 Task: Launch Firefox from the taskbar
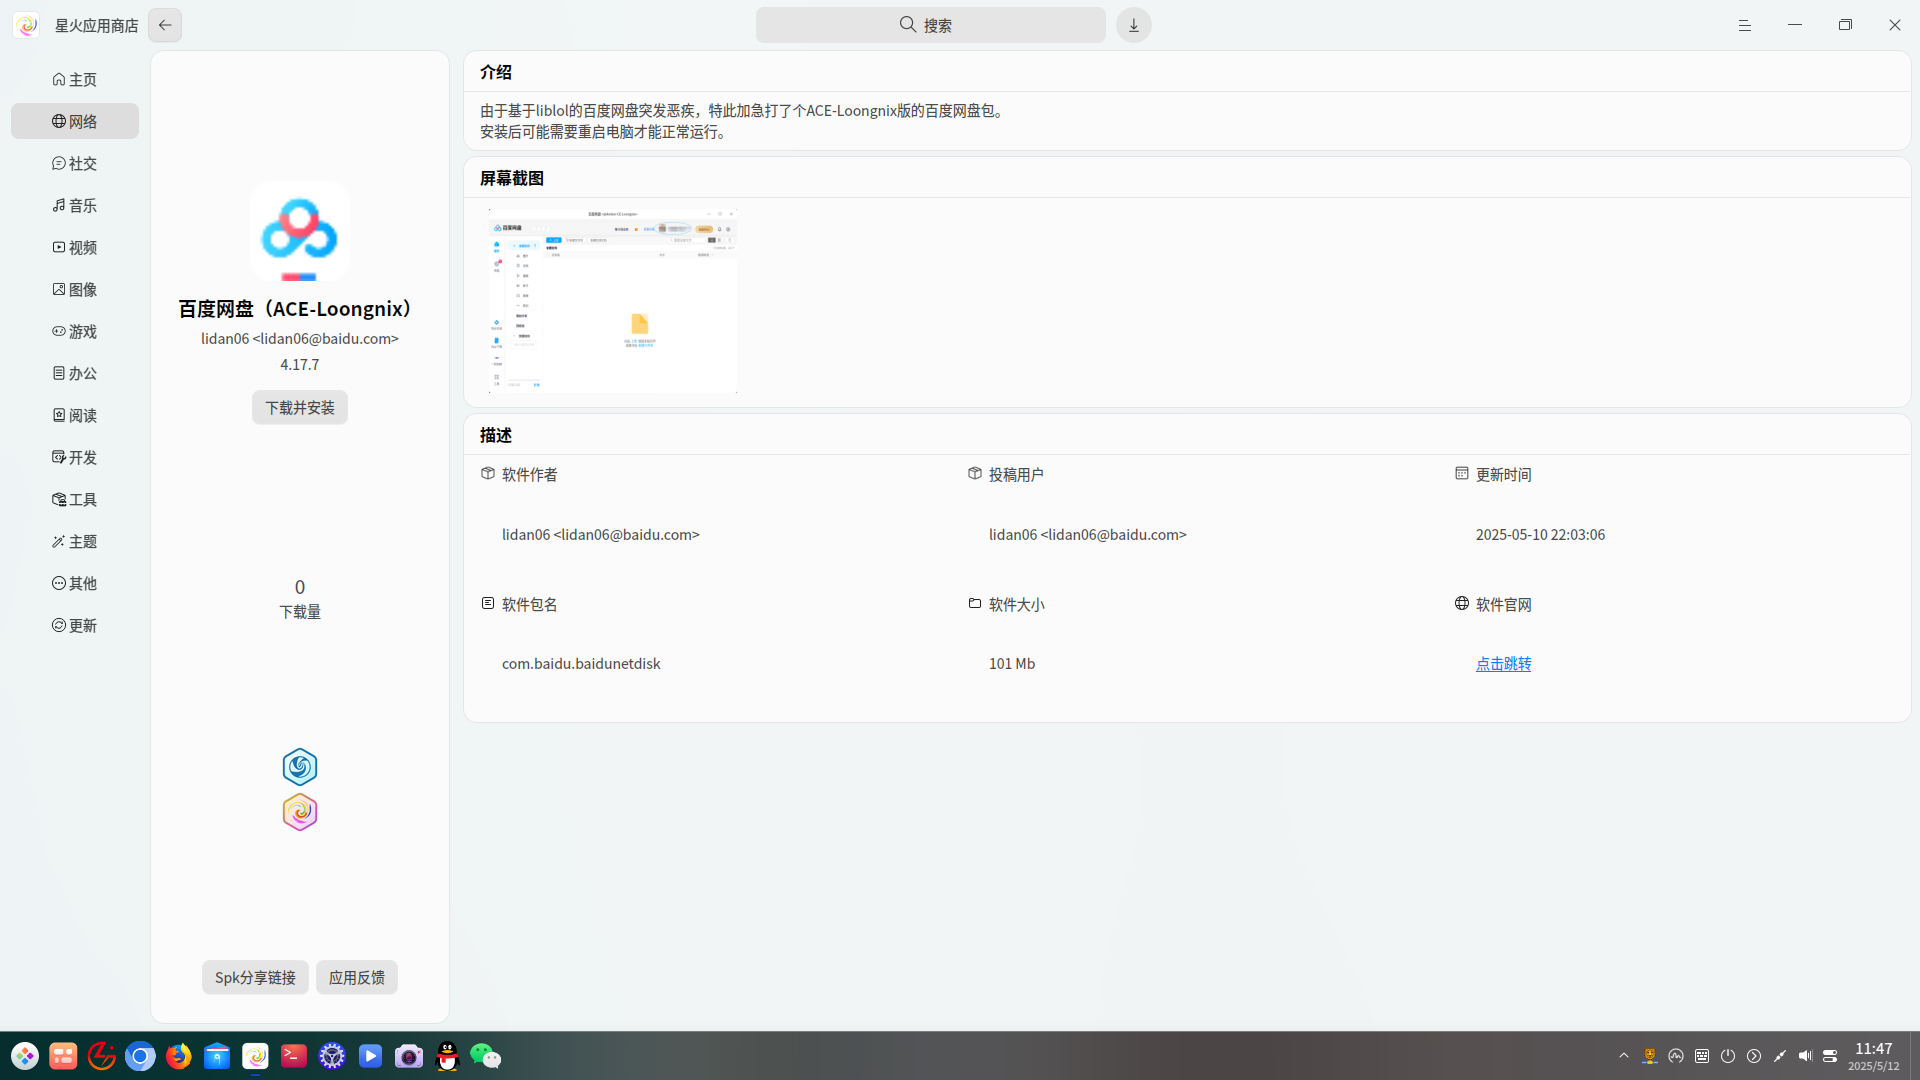coord(179,1056)
